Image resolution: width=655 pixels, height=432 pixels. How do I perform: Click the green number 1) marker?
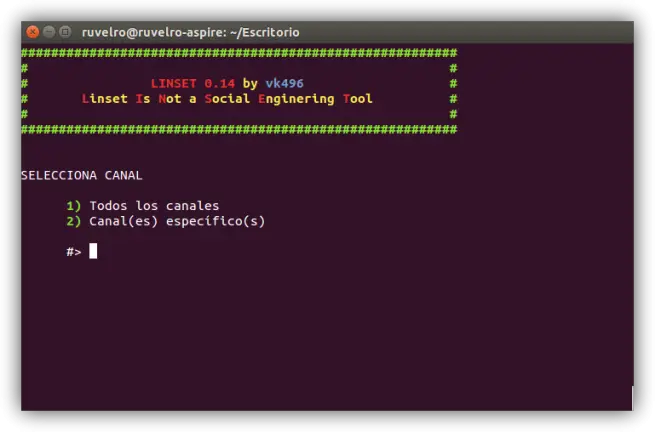74,206
